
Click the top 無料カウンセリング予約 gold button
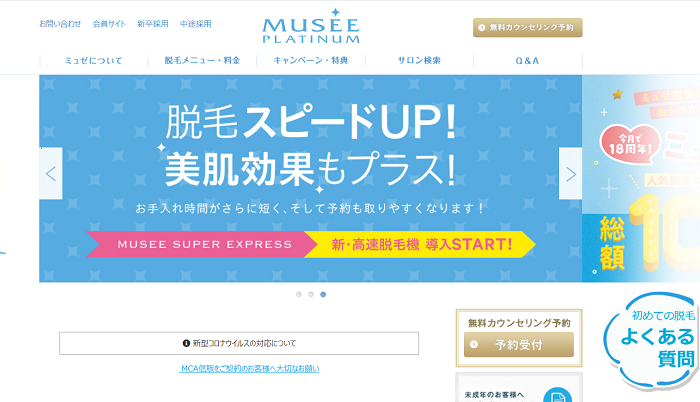528,27
